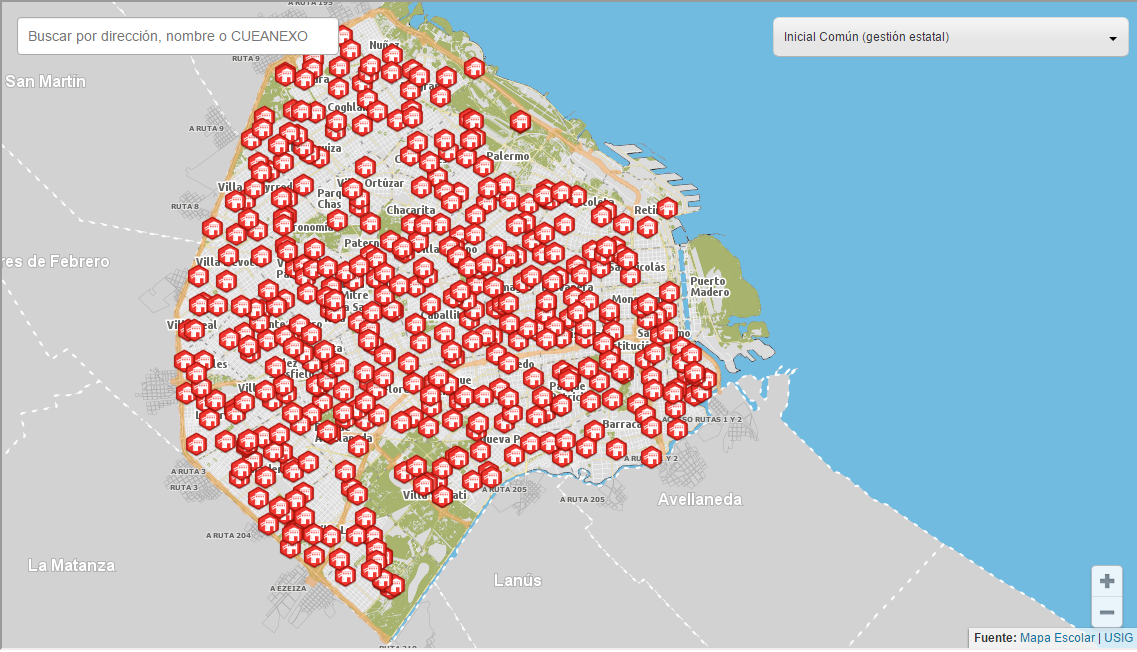The width and height of the screenshot is (1137, 652).
Task: Select a school marker near Villa Real
Action: pyautogui.click(x=195, y=330)
